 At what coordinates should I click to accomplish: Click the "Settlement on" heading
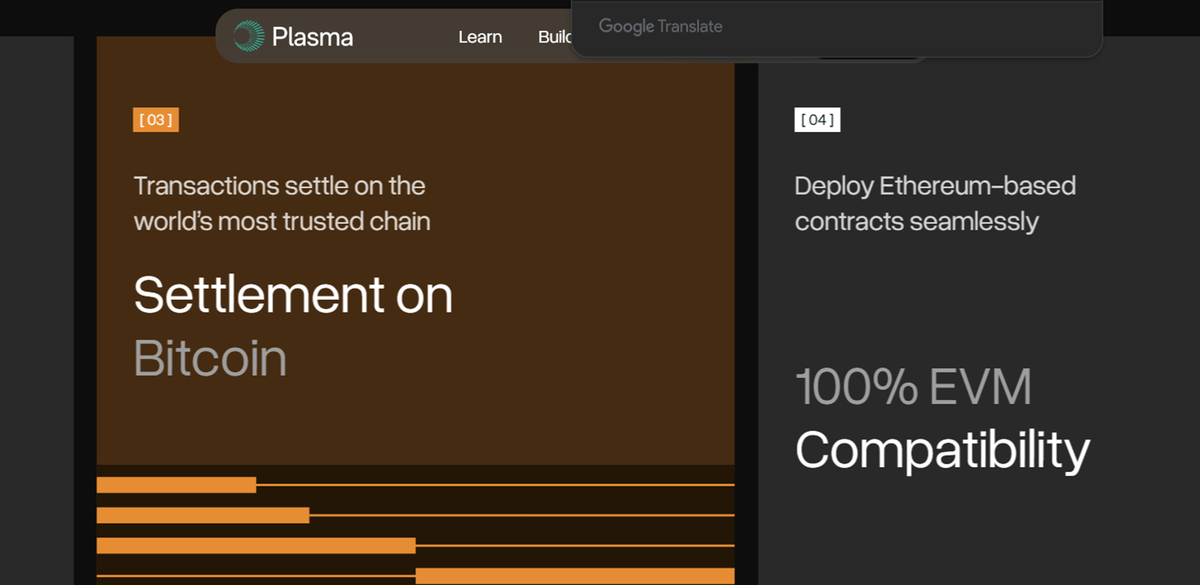[293, 295]
